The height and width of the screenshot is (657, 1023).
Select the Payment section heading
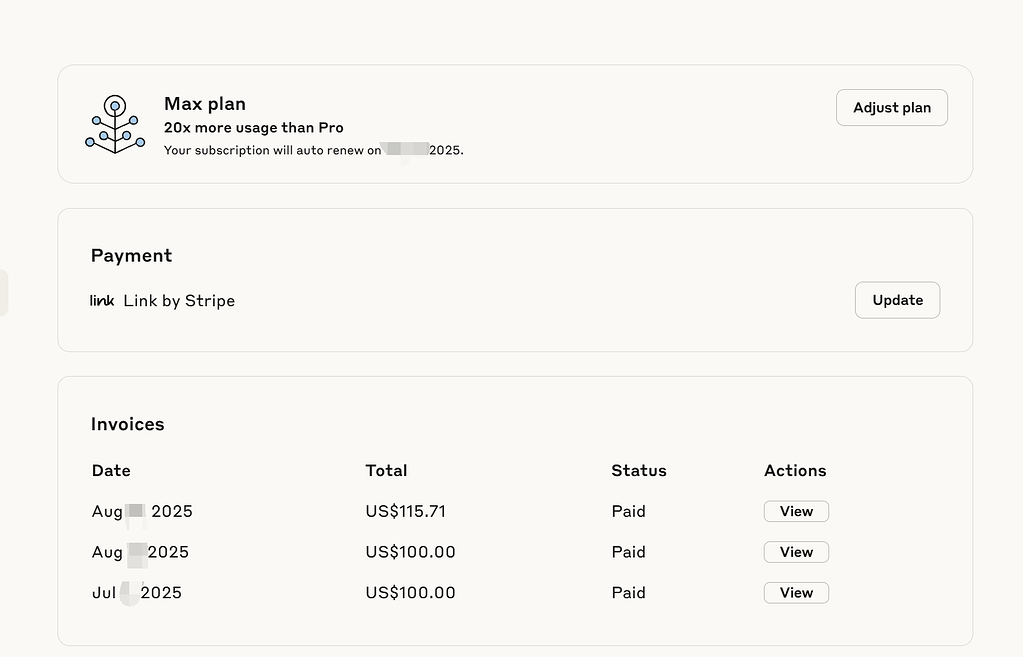pos(132,255)
